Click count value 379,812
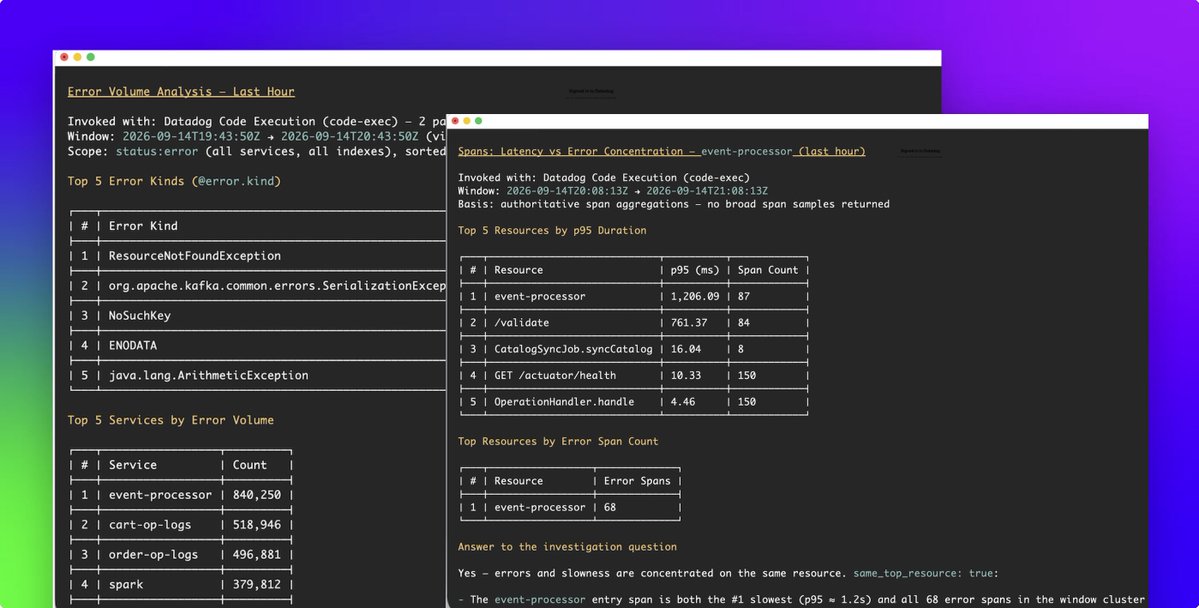The height and width of the screenshot is (608, 1199). (x=256, y=584)
